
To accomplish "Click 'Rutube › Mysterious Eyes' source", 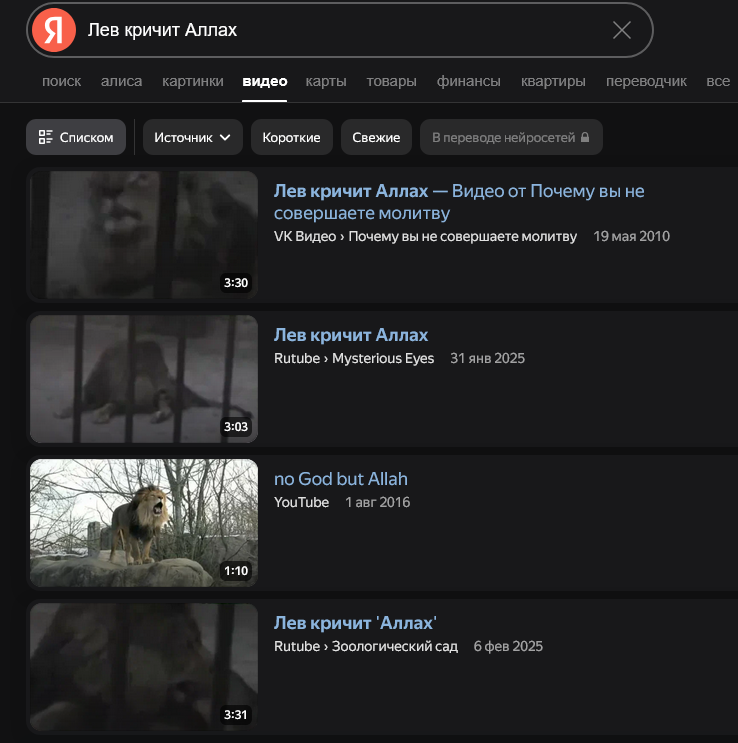I will (x=354, y=358).
